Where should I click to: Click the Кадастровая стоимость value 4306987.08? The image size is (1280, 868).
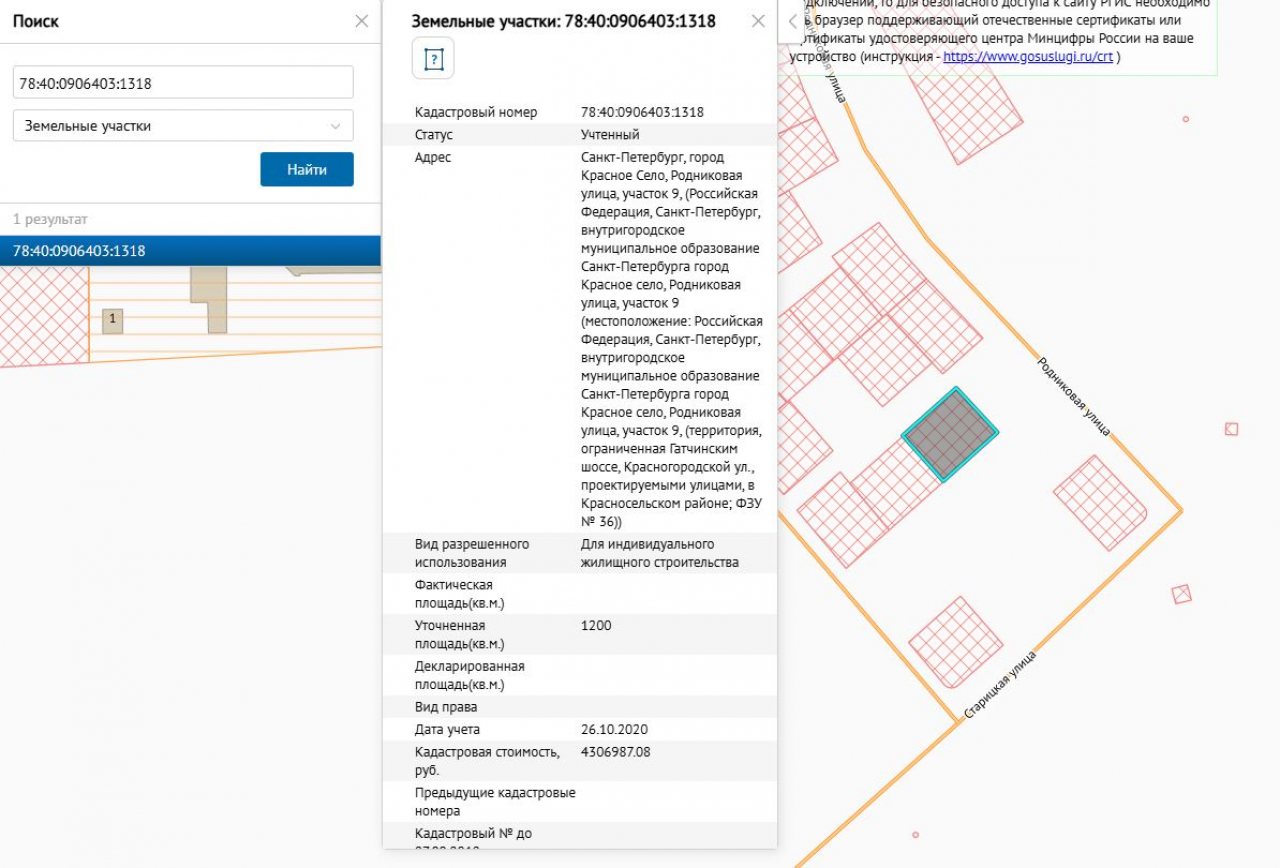coord(615,752)
